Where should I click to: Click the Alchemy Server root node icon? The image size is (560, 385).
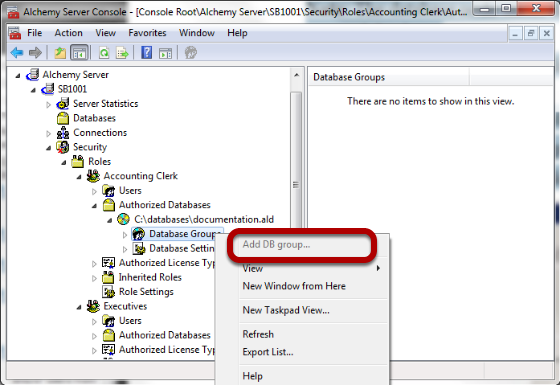[x=33, y=75]
